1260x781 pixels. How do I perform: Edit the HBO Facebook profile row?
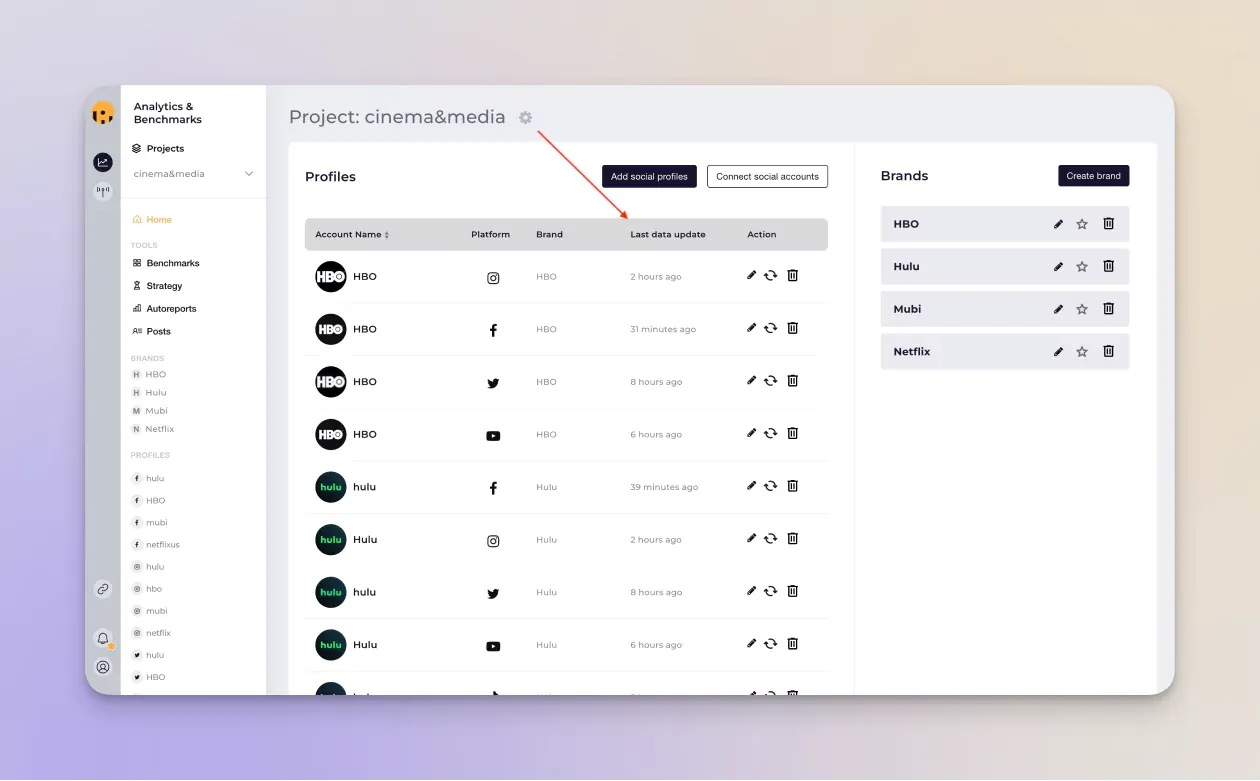point(752,328)
